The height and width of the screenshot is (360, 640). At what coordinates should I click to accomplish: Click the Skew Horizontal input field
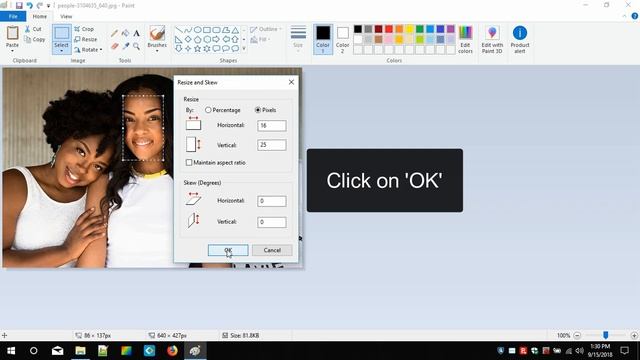(x=272, y=201)
